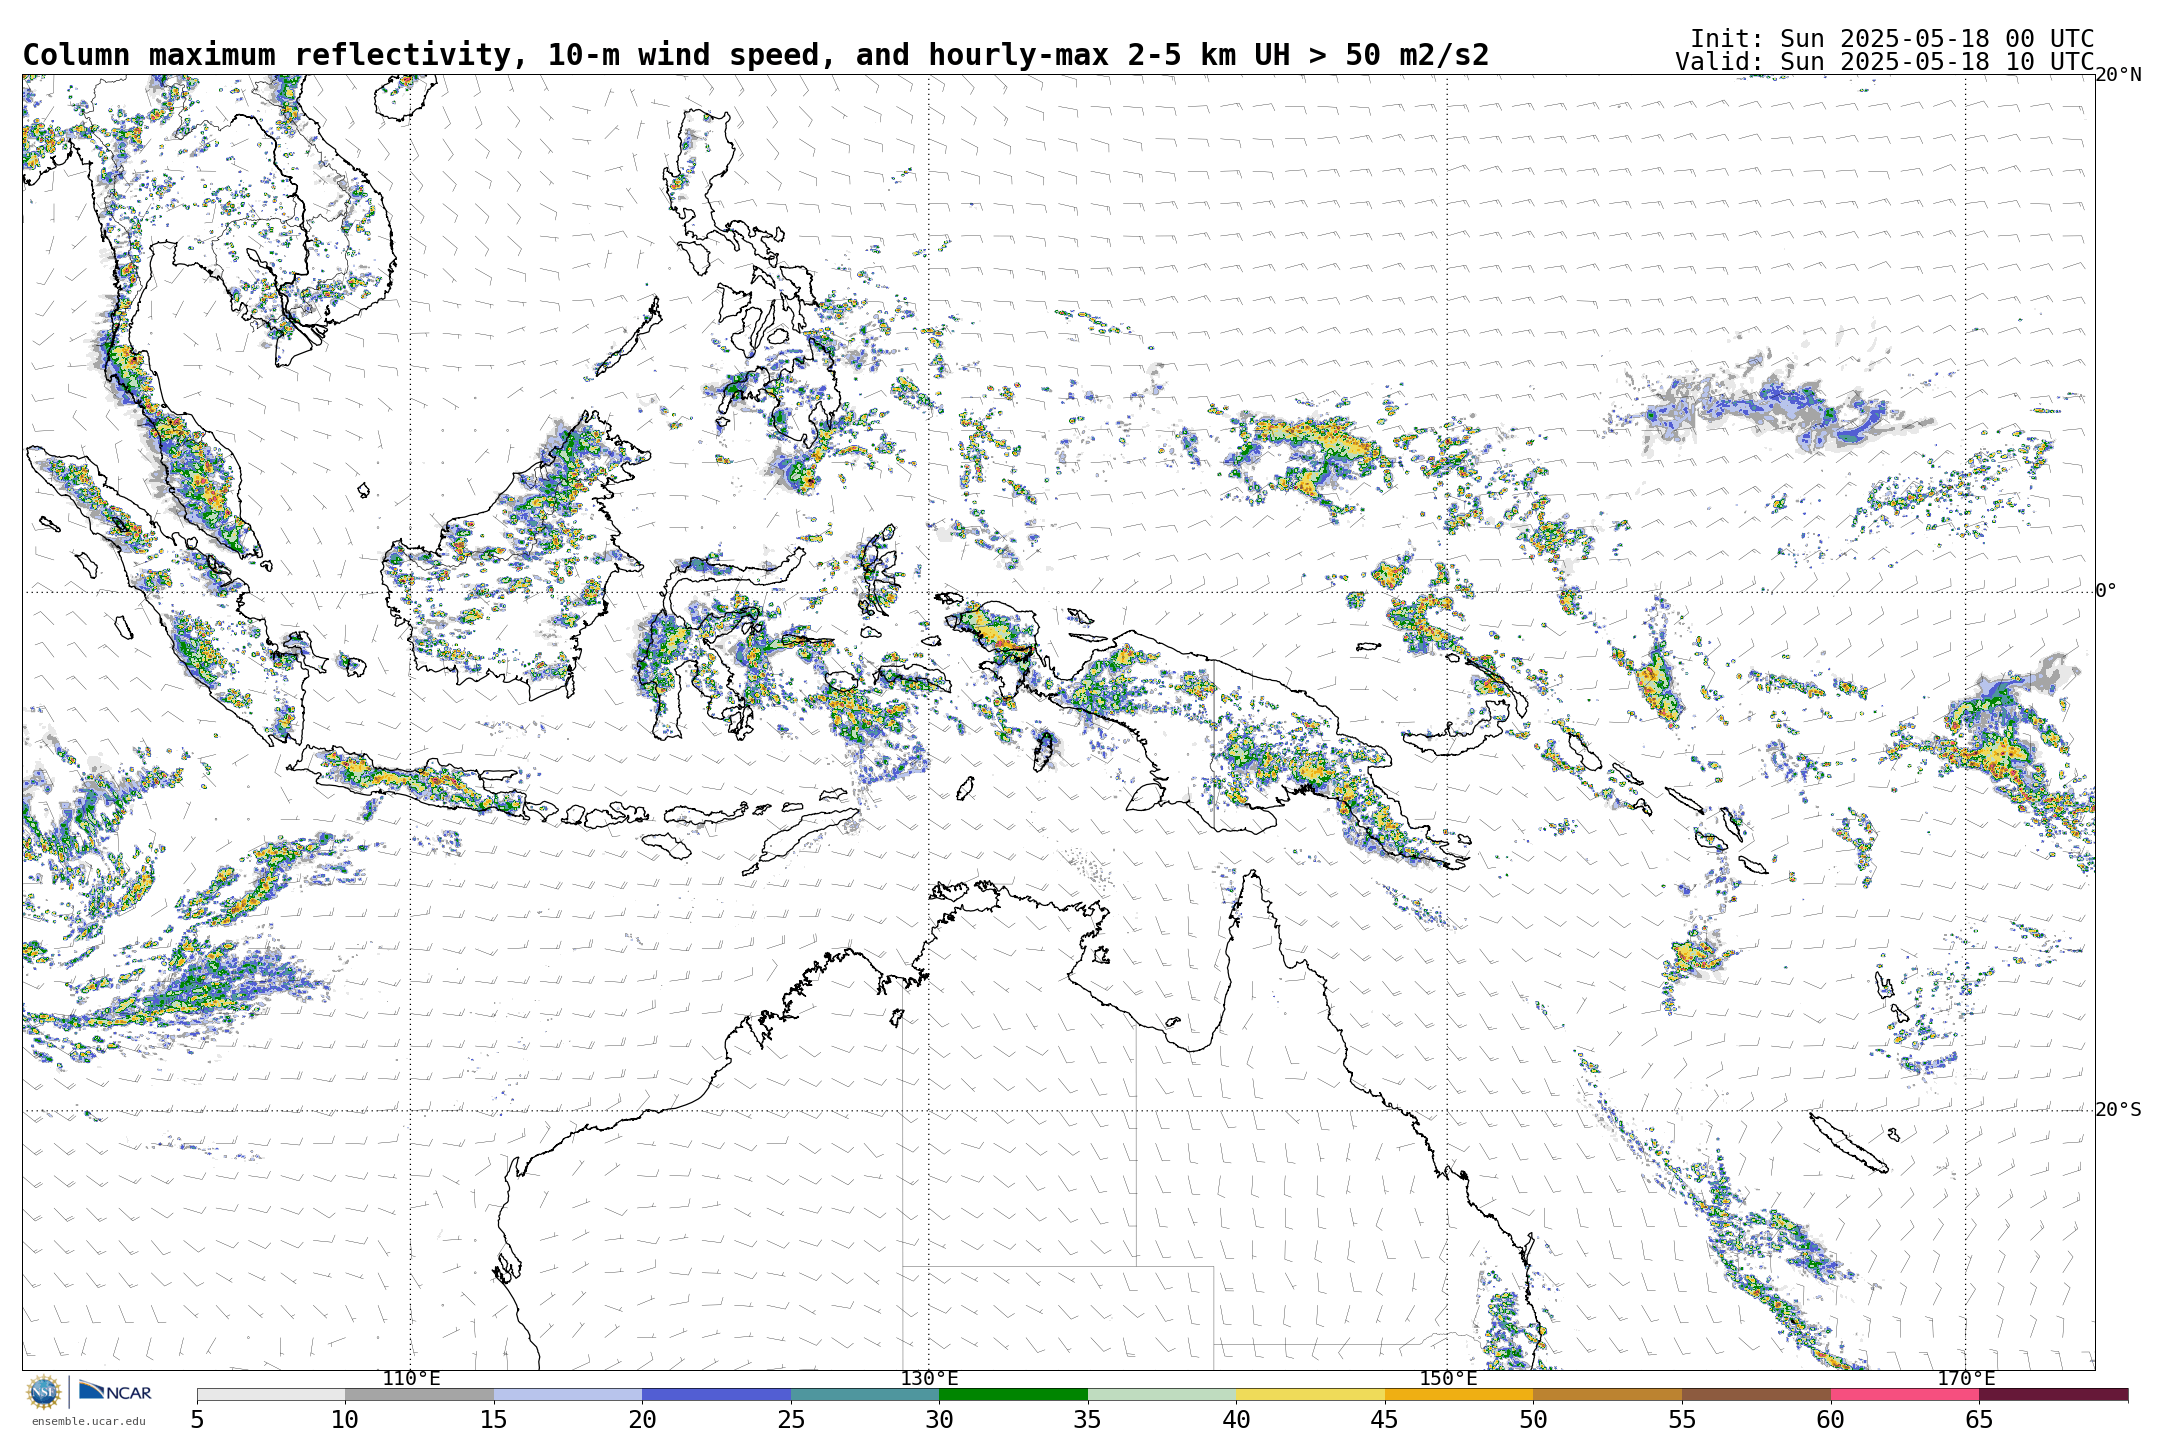The width and height of the screenshot is (2160, 1433).
Task: Pick the pink 60-65 colorbar segment
Action: (1904, 1394)
